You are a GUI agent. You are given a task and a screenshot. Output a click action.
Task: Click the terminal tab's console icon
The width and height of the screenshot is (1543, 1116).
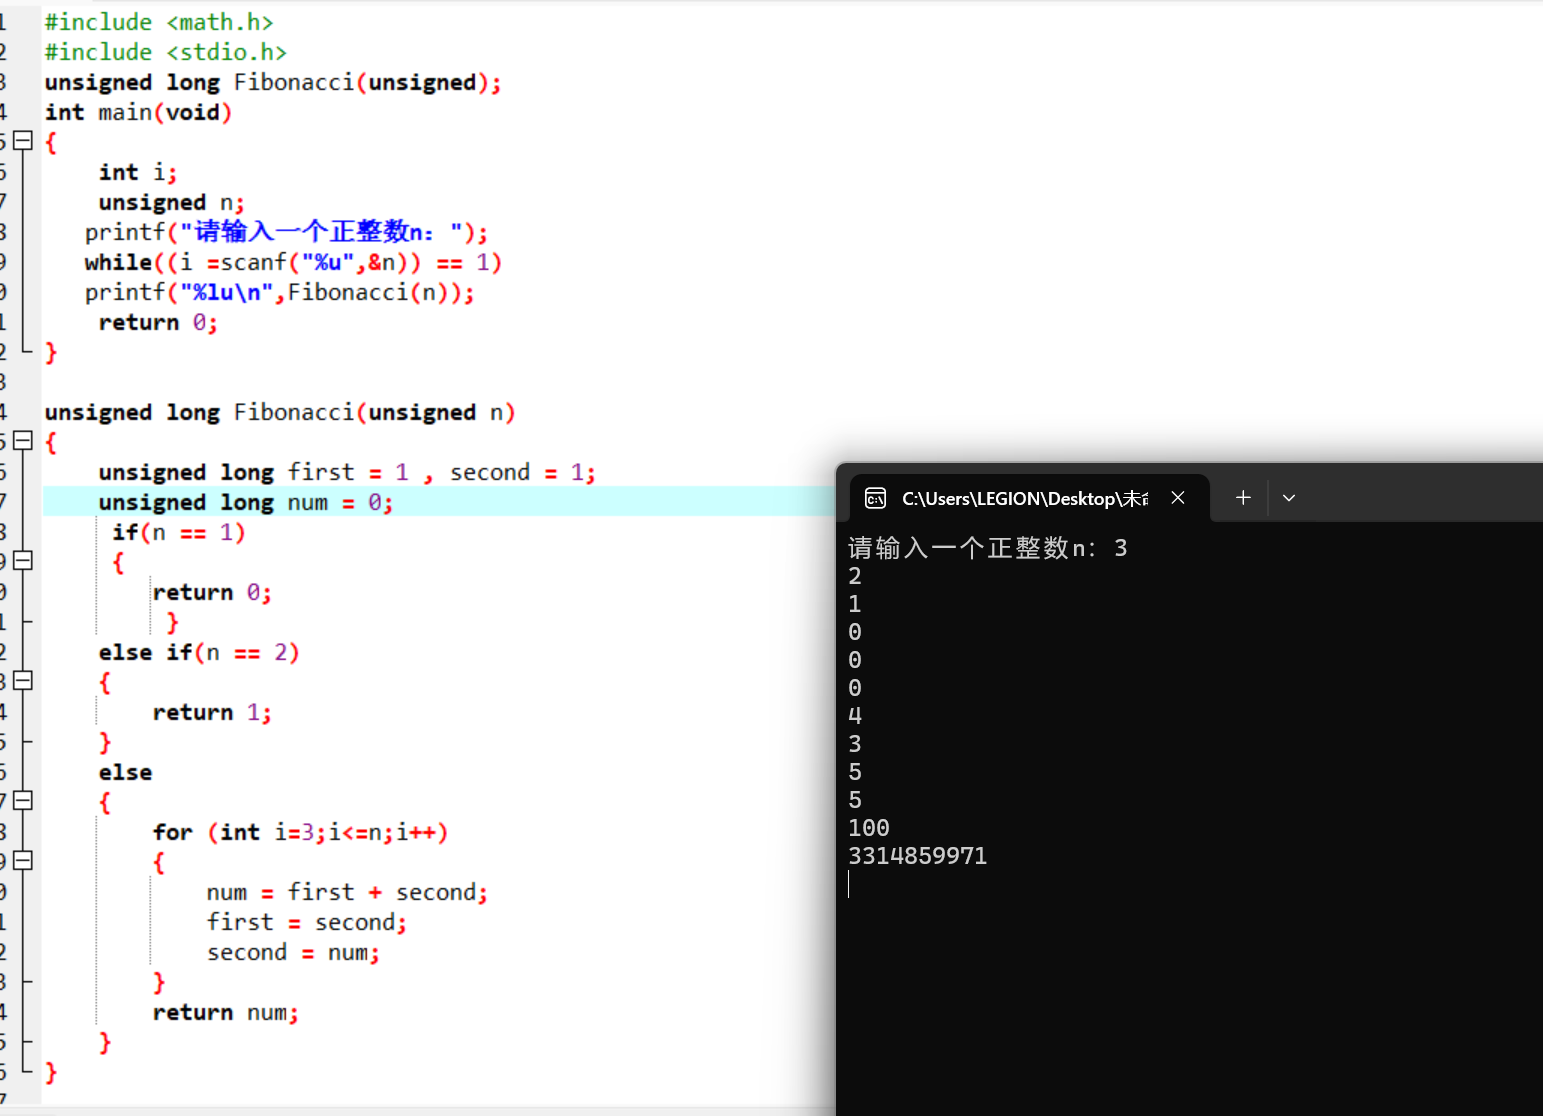875,498
